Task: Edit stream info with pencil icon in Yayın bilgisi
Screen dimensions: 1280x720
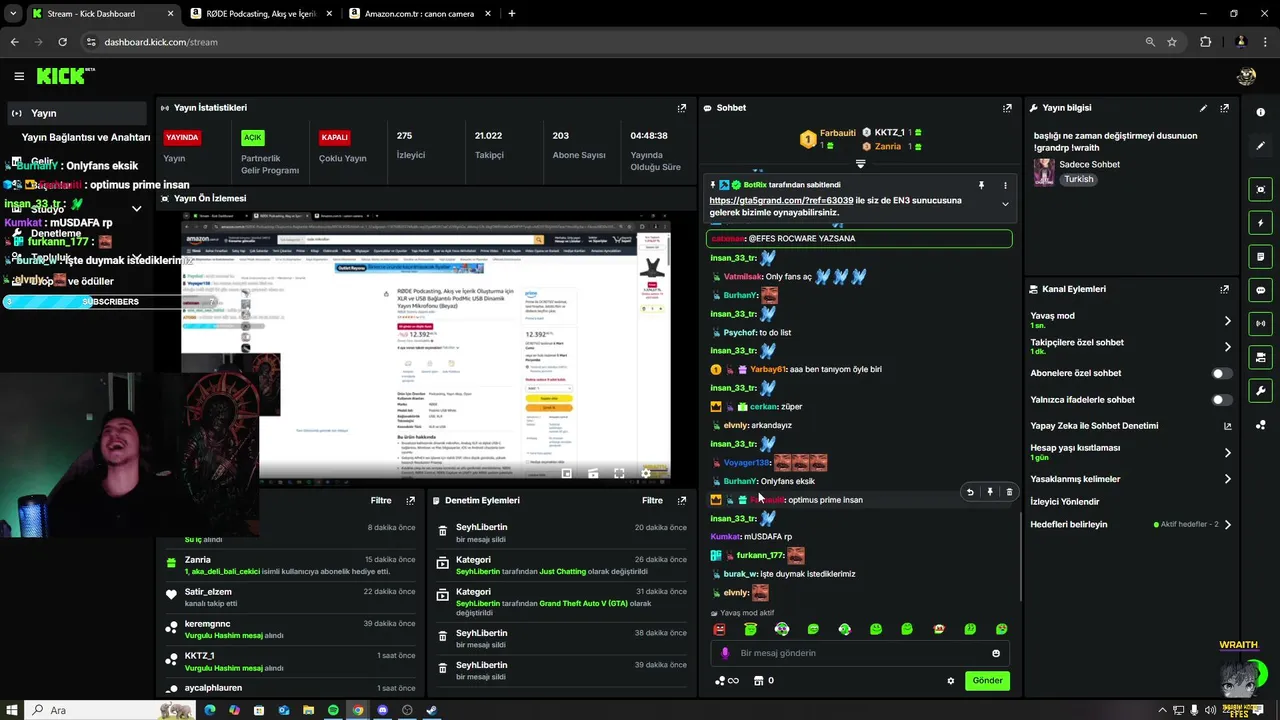Action: coord(1203,108)
